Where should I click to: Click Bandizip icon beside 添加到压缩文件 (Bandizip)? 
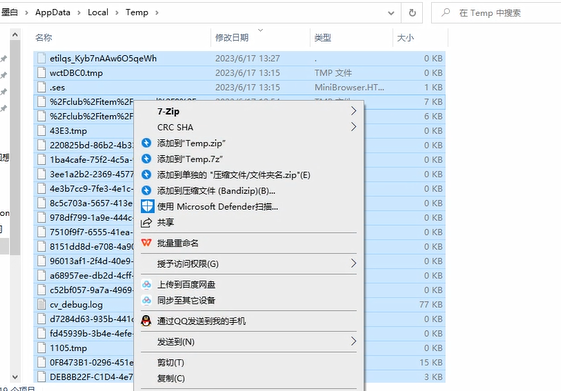(x=146, y=190)
